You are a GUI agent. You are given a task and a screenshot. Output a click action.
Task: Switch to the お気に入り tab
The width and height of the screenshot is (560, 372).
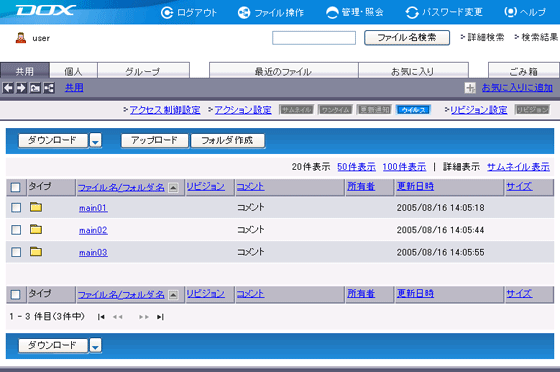point(413,71)
